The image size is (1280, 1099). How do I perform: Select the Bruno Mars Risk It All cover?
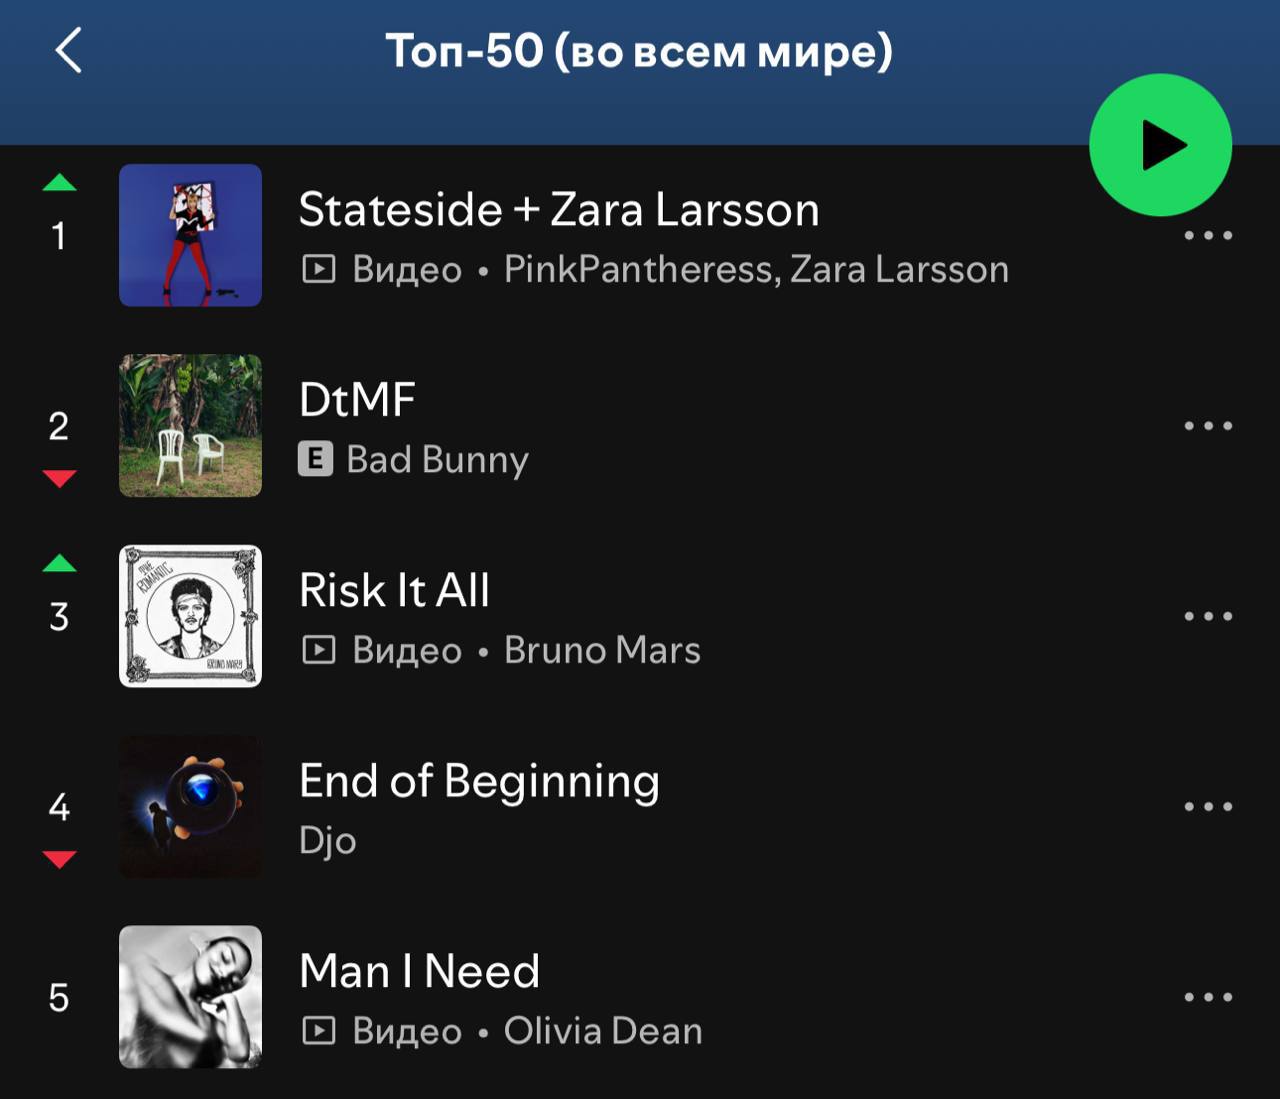190,616
